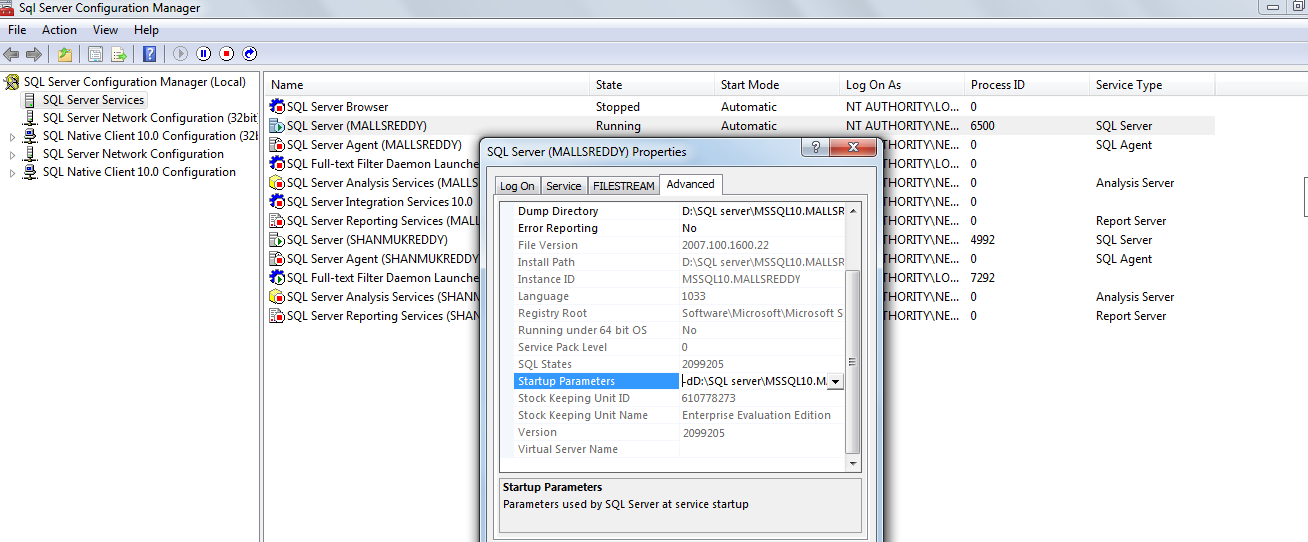Click the Start Service play icon

coord(180,54)
